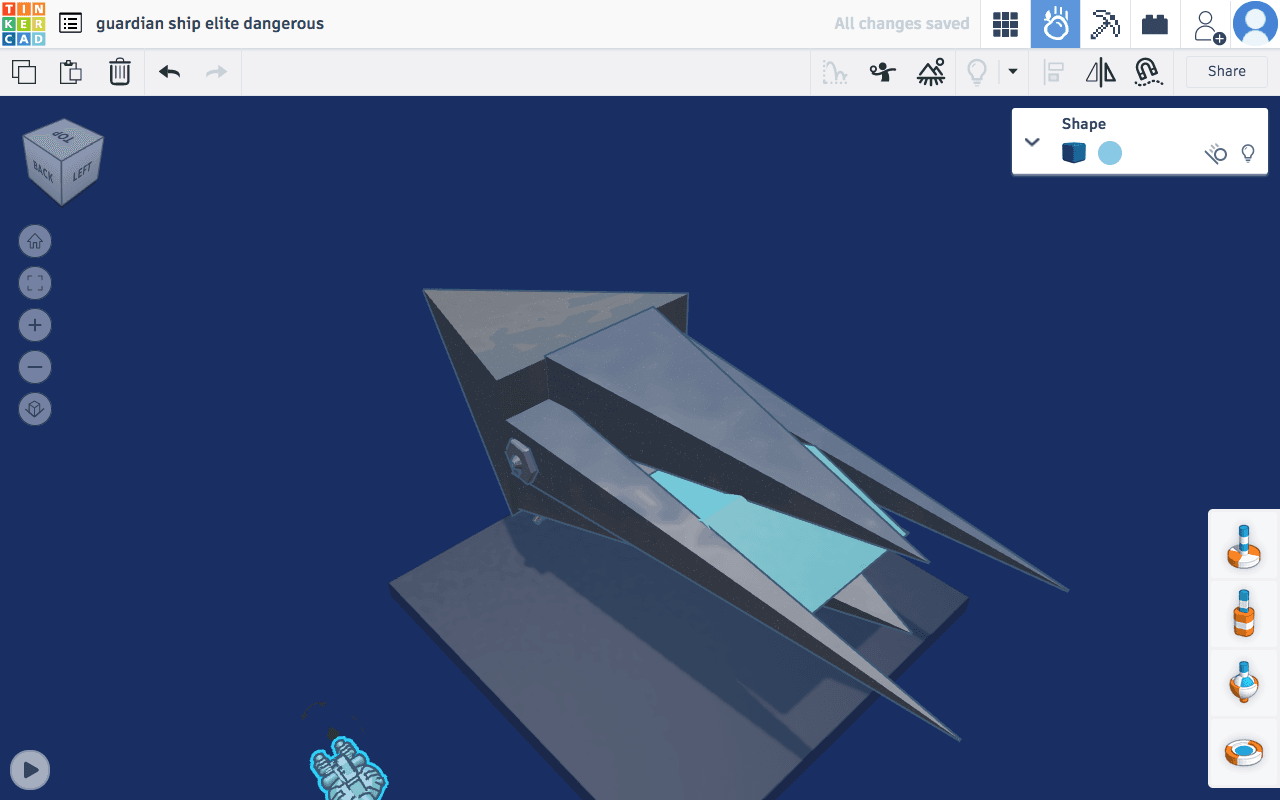Open the 3D design grid editor
The height and width of the screenshot is (800, 1280).
pos(1005,24)
